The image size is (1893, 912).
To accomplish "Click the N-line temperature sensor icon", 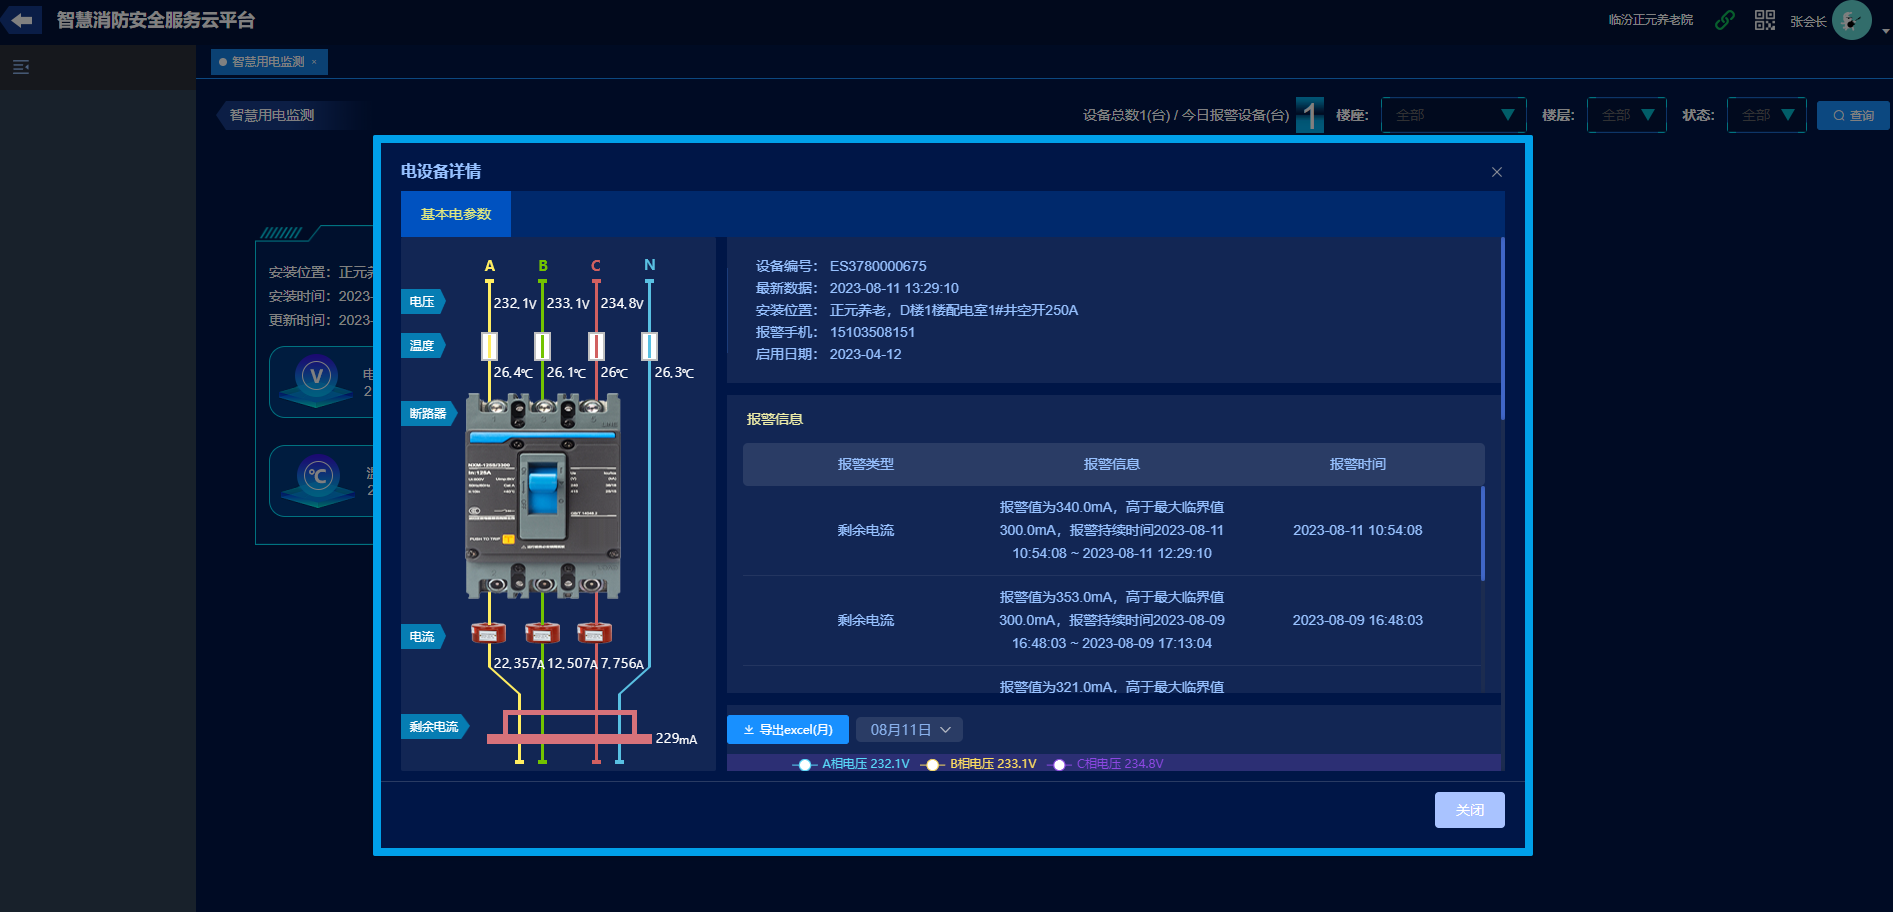I will [649, 346].
